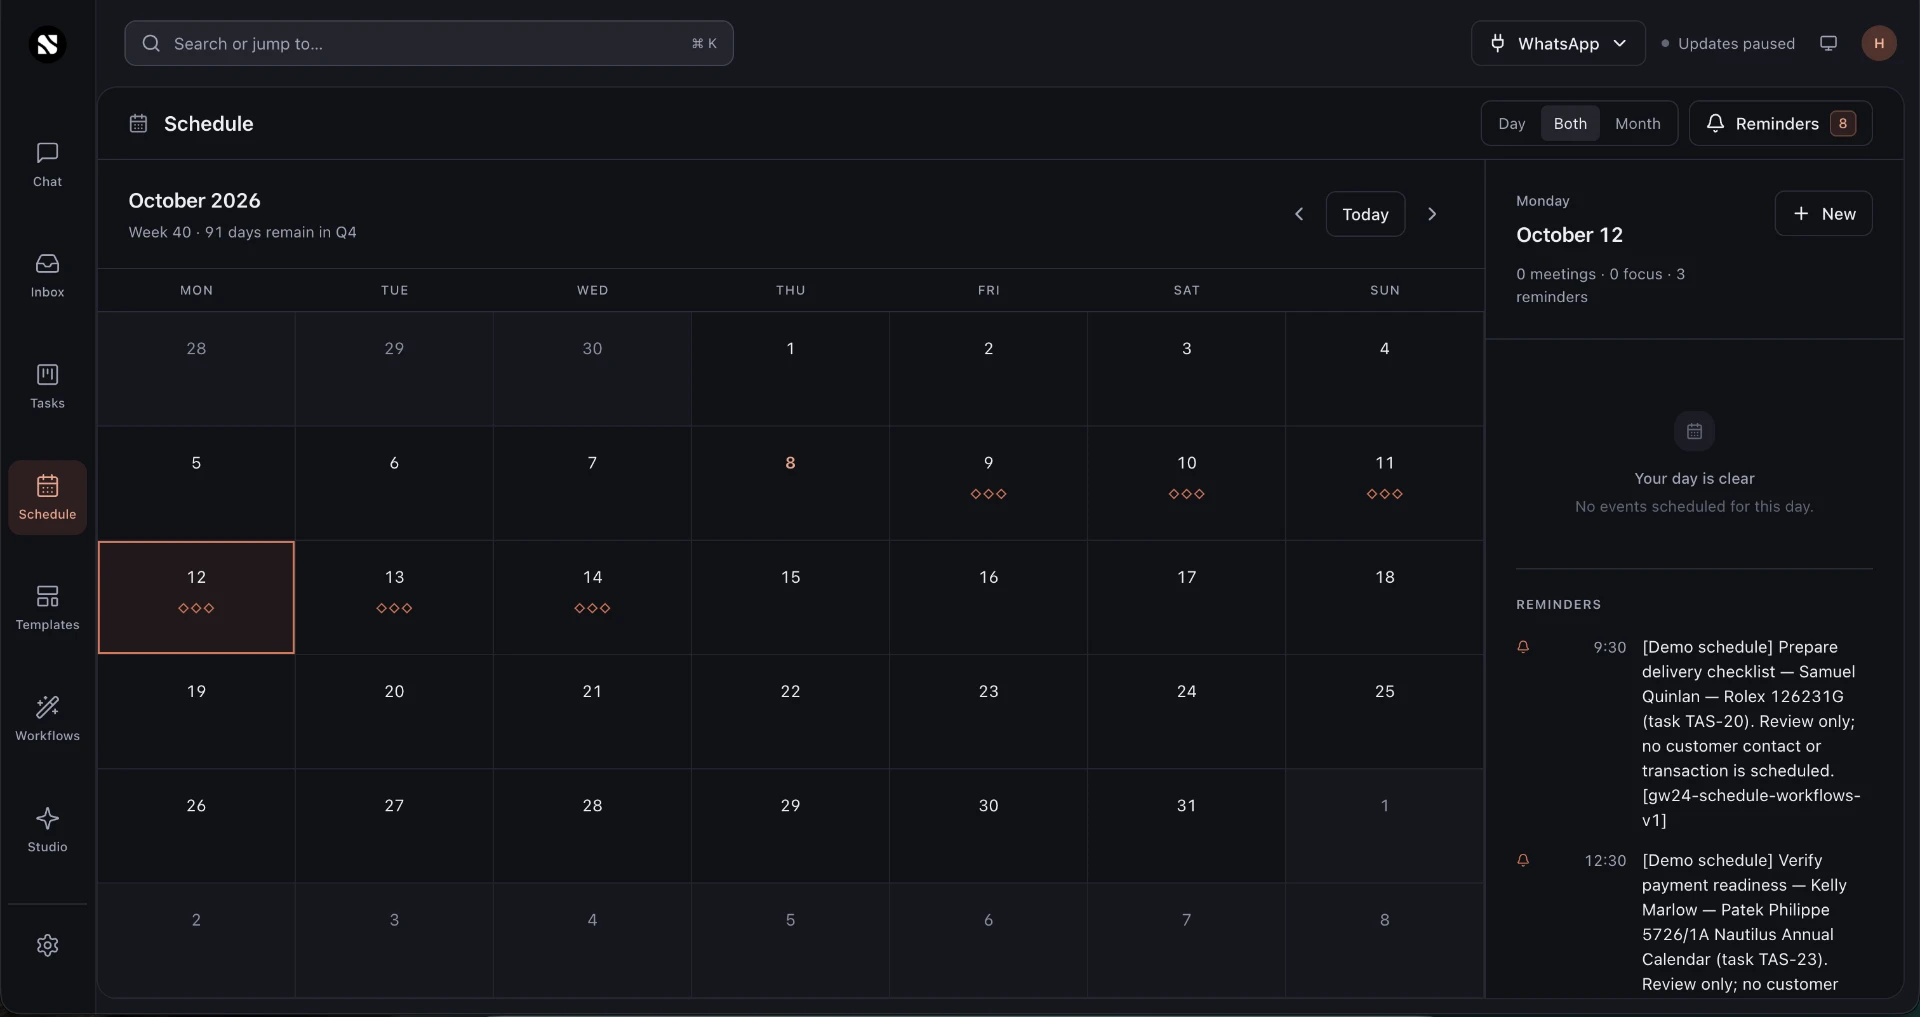Select October 6 in the calendar
The image size is (1920, 1017).
(x=394, y=483)
